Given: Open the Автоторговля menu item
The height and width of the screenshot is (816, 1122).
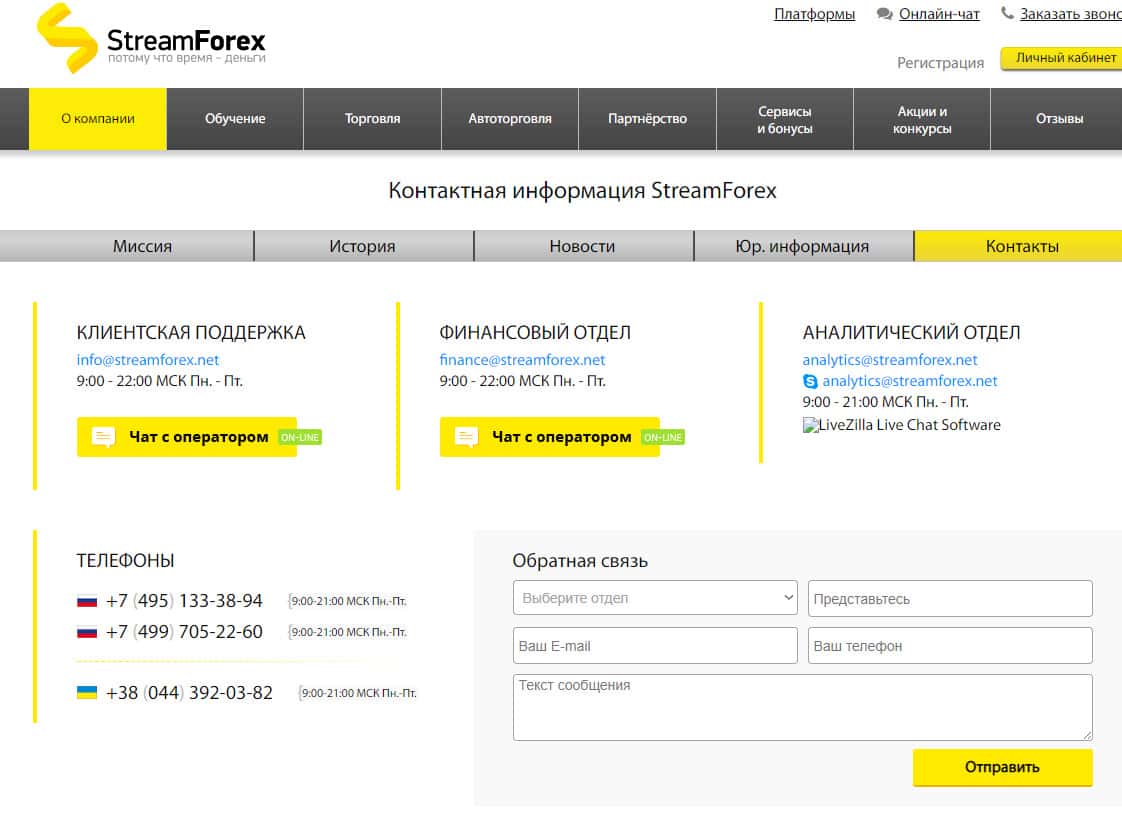Looking at the screenshot, I should click(510, 119).
